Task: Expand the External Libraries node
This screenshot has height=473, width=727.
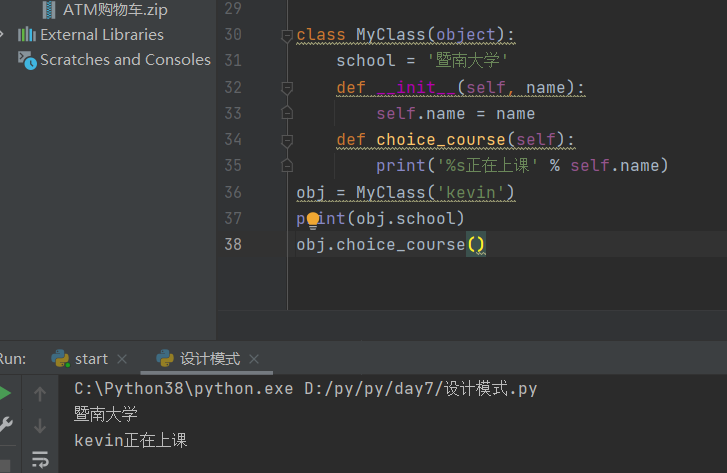Action: coord(2,34)
